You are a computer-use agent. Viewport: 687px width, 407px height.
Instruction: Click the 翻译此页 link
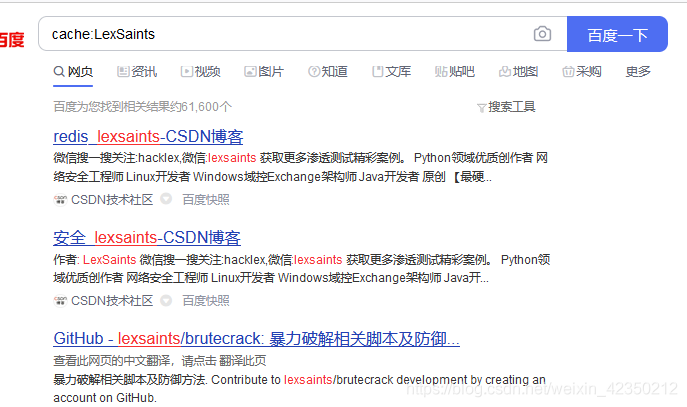point(243,361)
